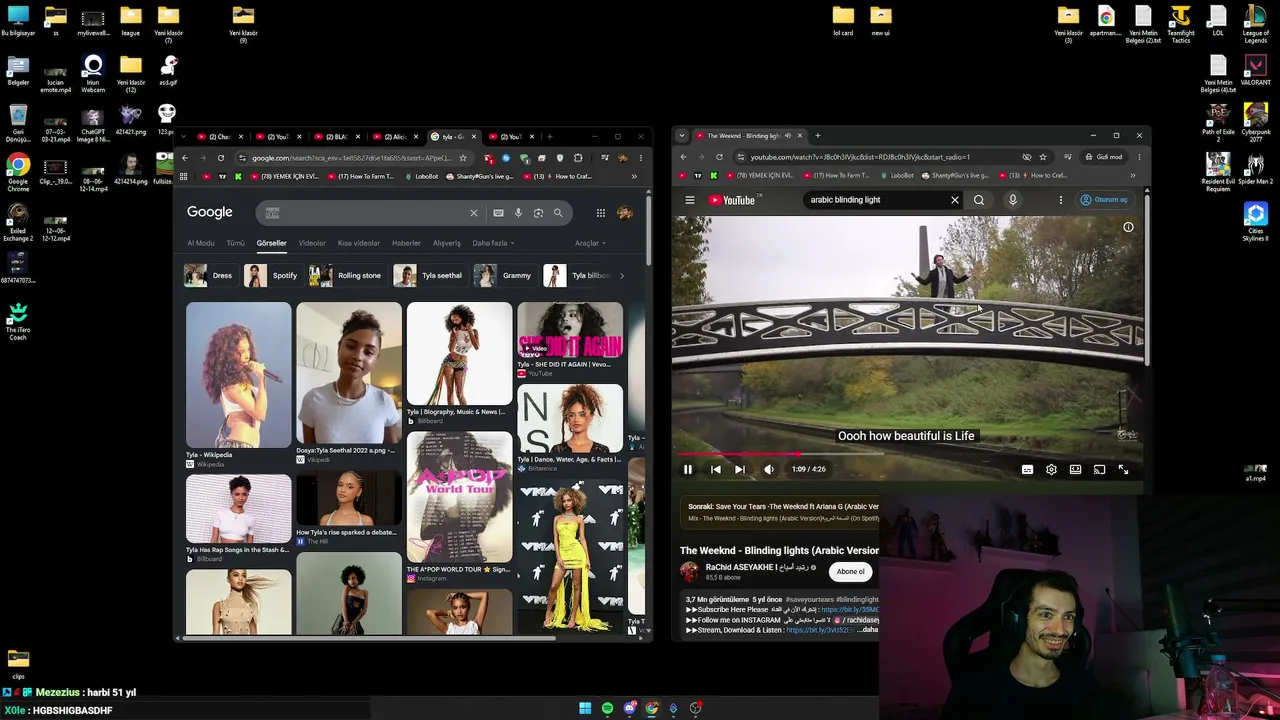Screen dimensions: 1280x720
Task: Open Google's on-screen keyboard input tool
Action: 498,213
